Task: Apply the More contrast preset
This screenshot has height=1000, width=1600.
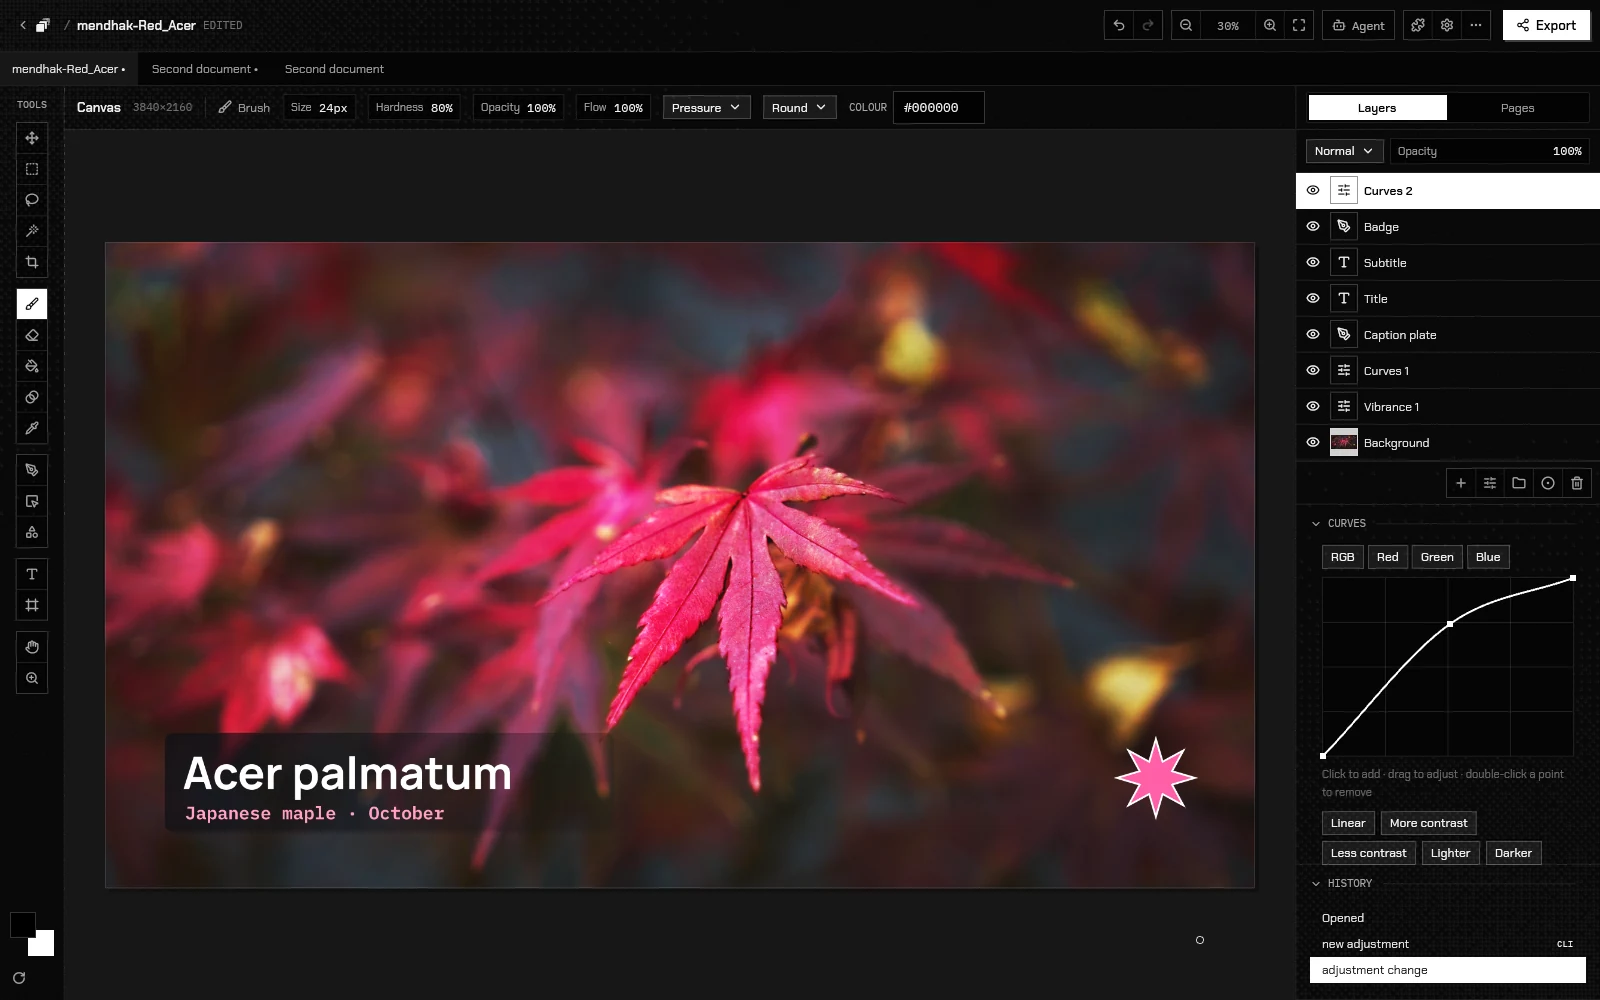Action: tap(1428, 823)
